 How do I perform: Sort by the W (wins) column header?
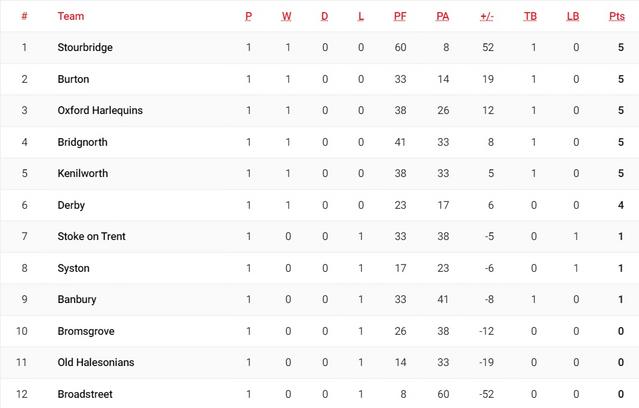coord(286,16)
